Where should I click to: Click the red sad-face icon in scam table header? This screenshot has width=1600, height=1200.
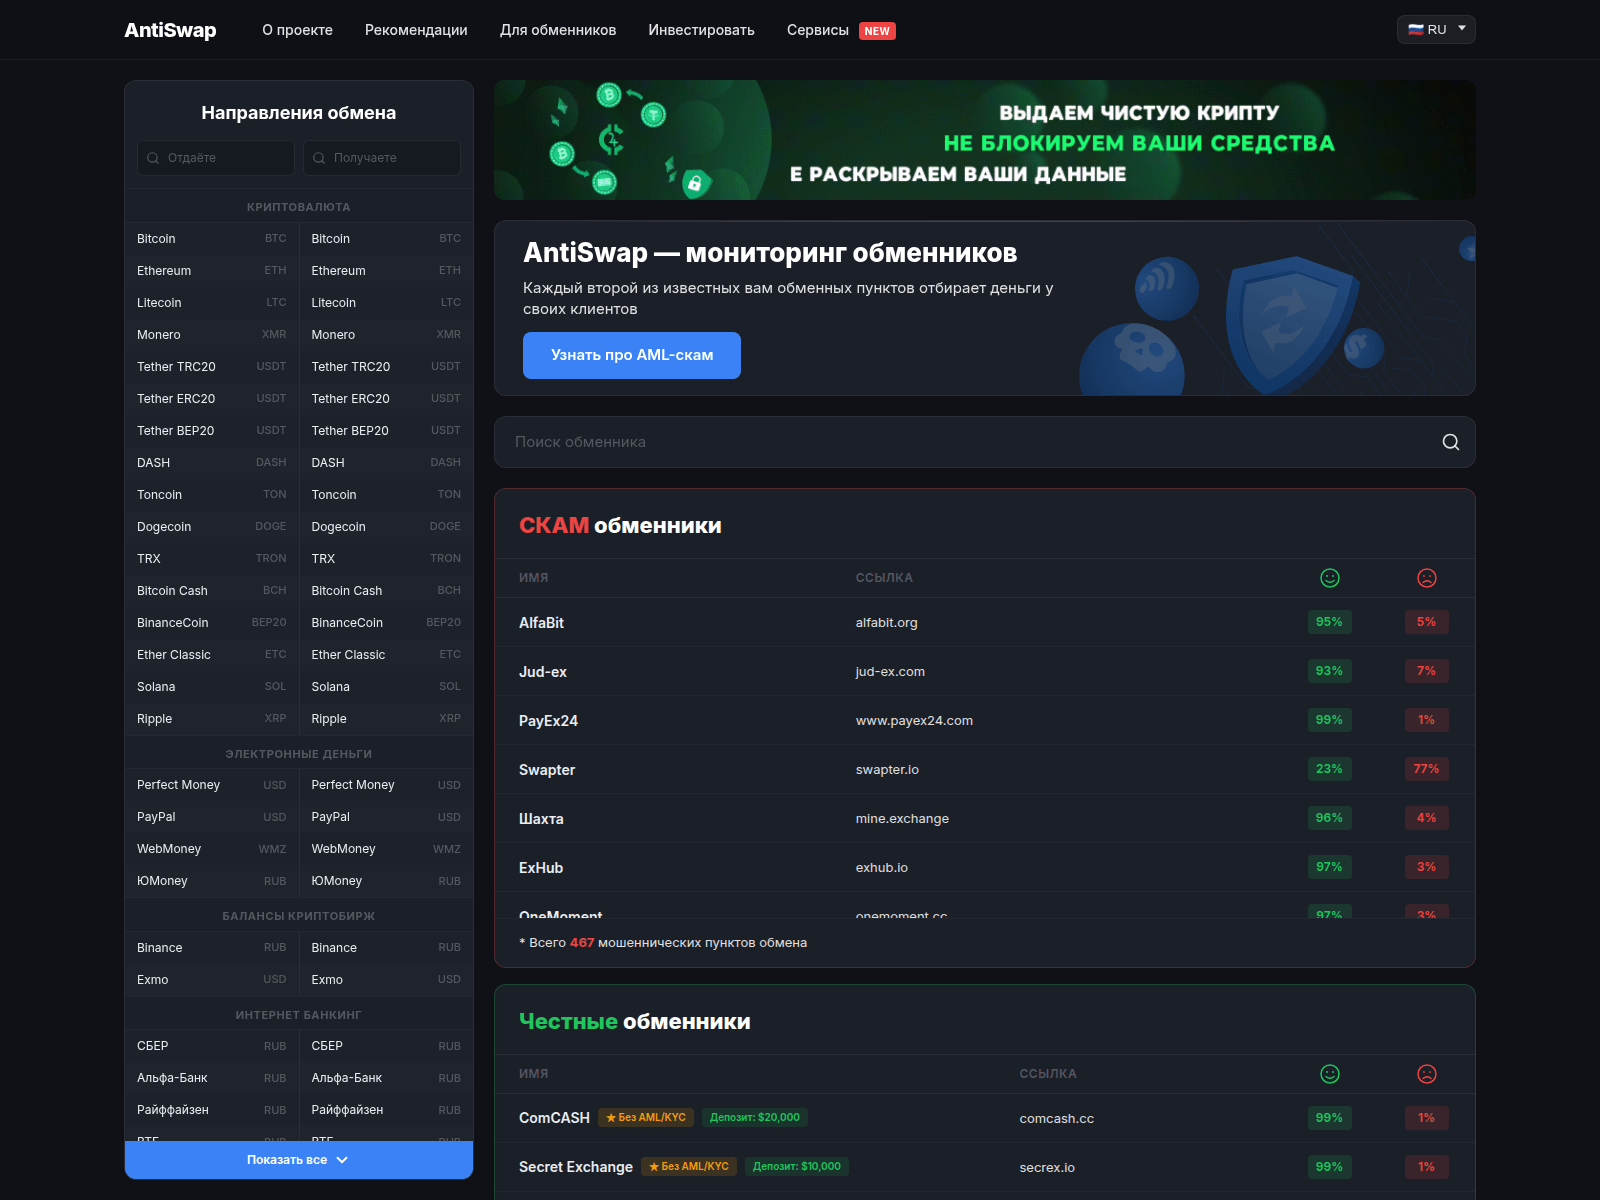(x=1427, y=578)
